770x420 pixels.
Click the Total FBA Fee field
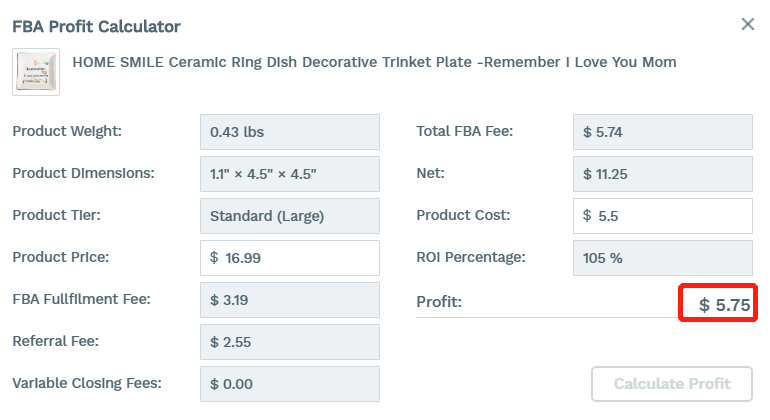pos(662,132)
